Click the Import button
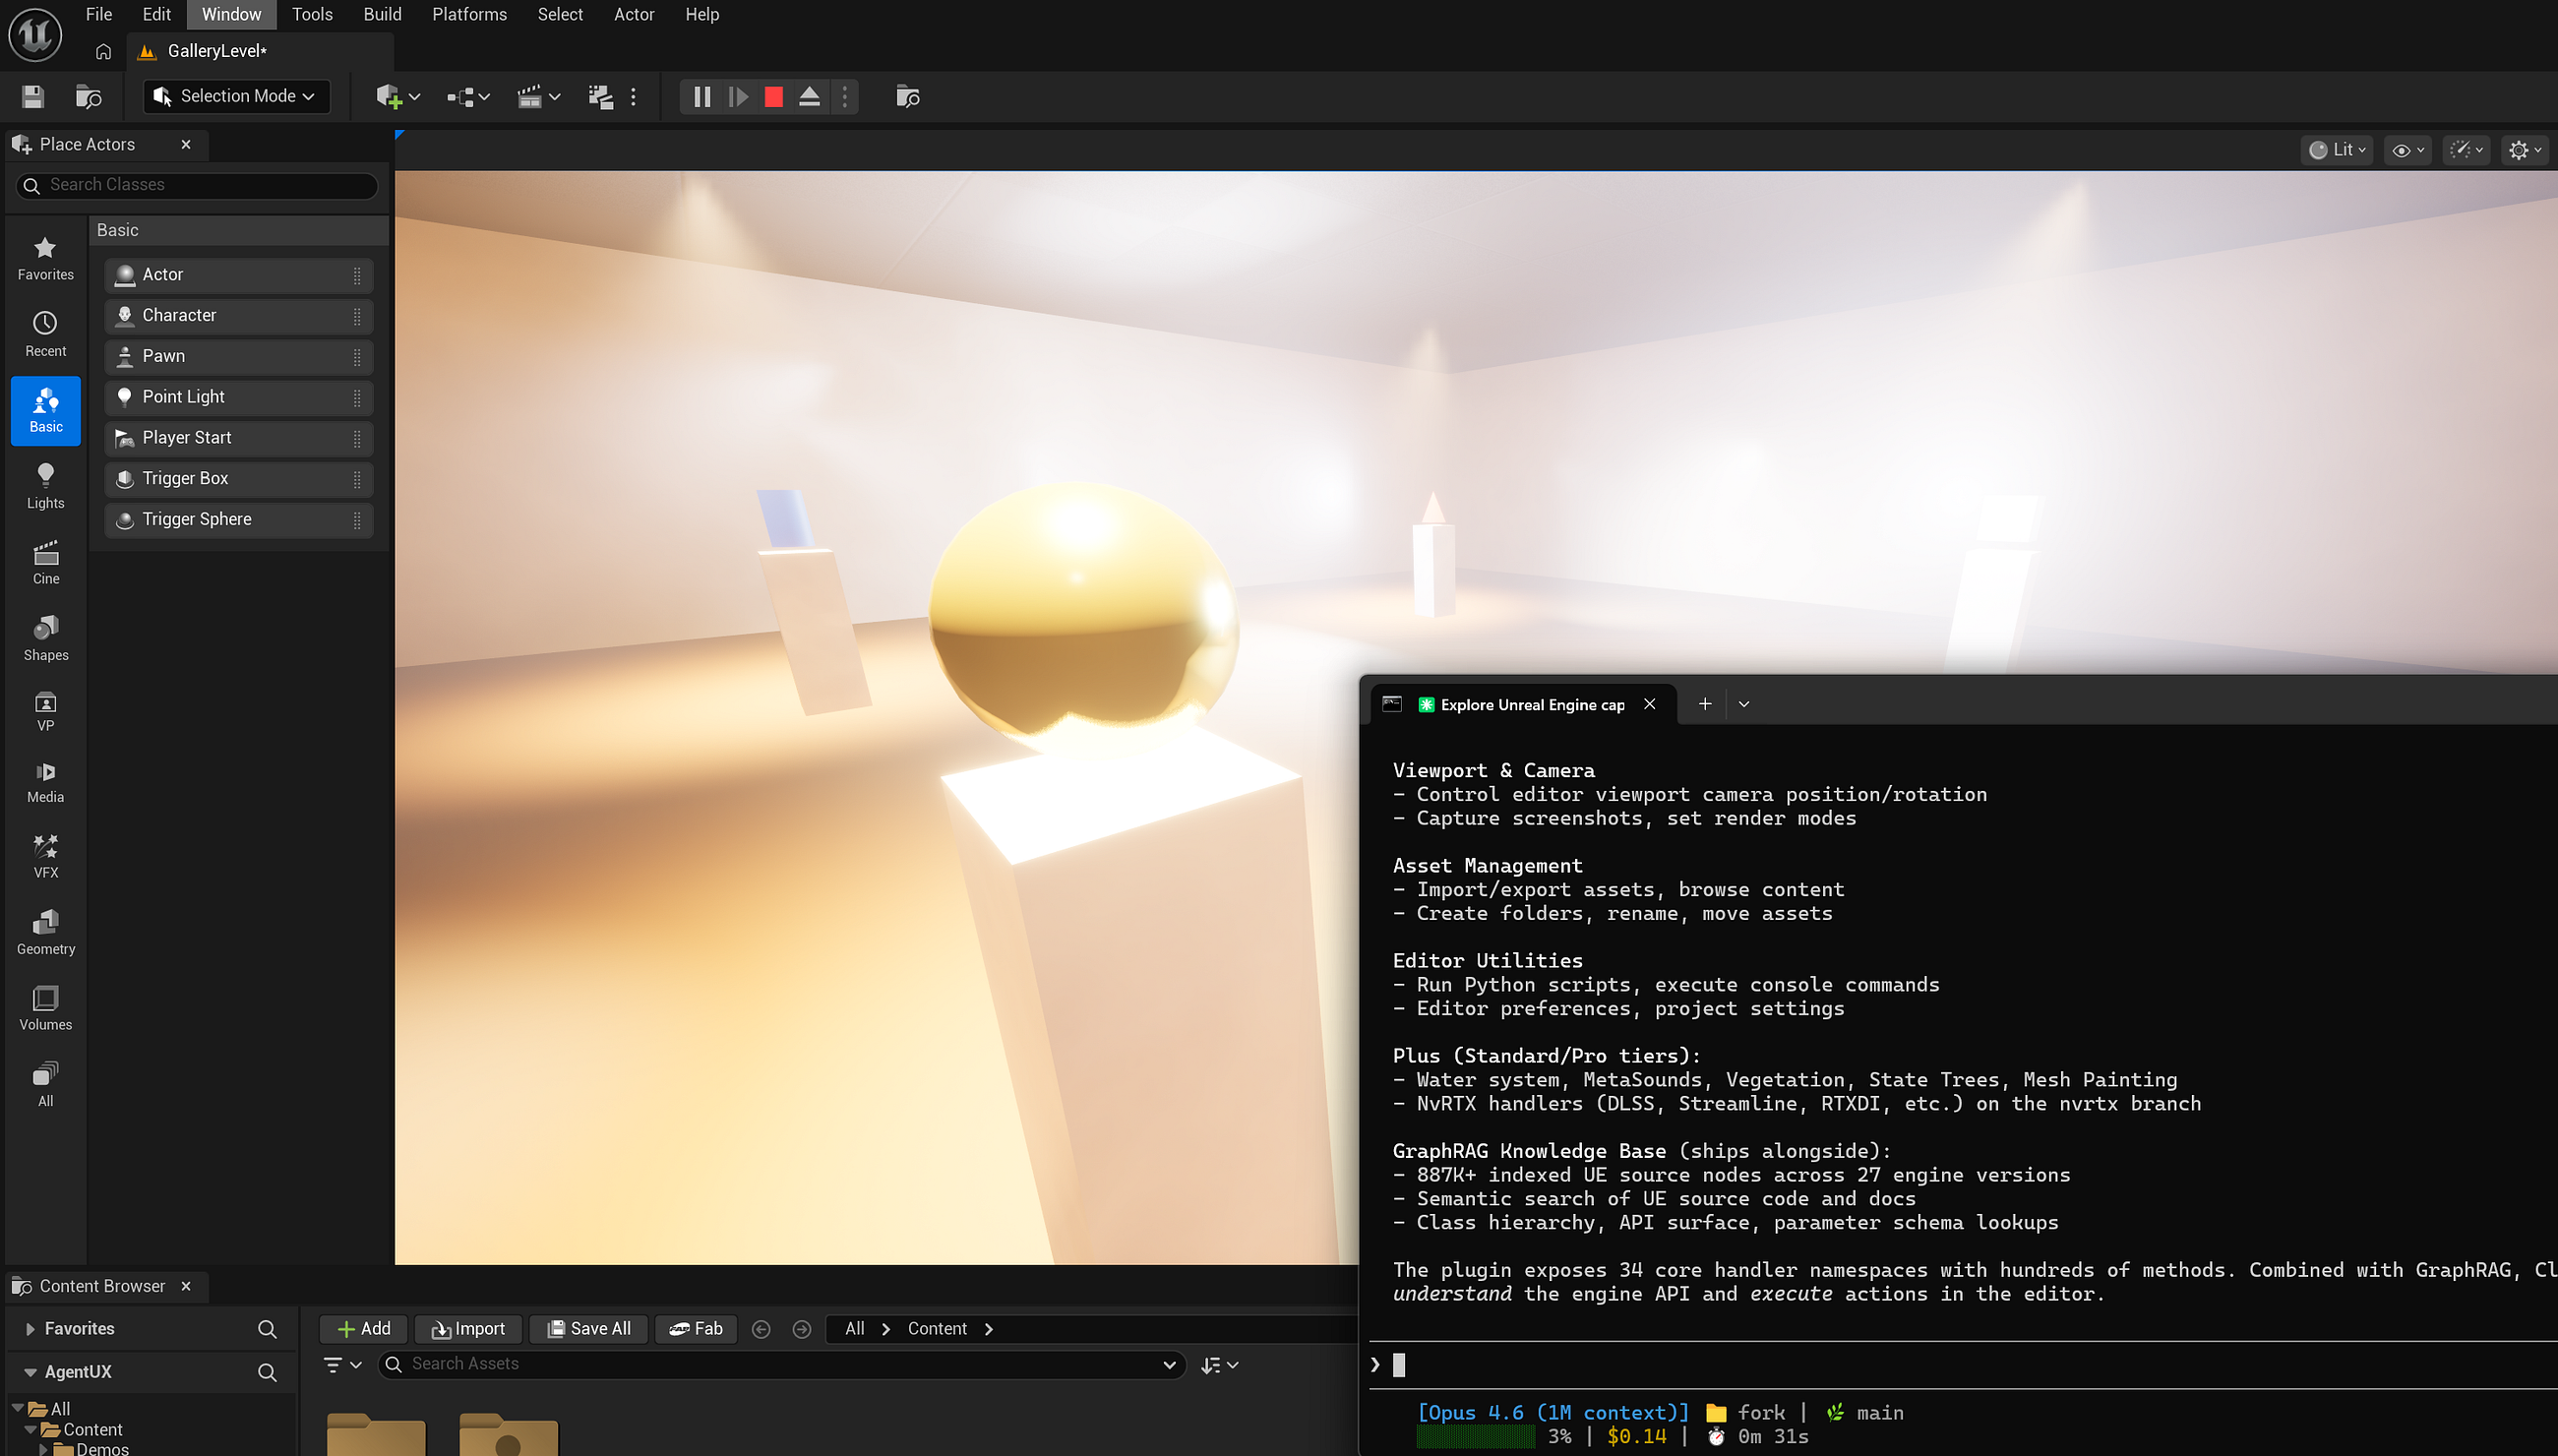The height and width of the screenshot is (1456, 2558). coord(468,1329)
